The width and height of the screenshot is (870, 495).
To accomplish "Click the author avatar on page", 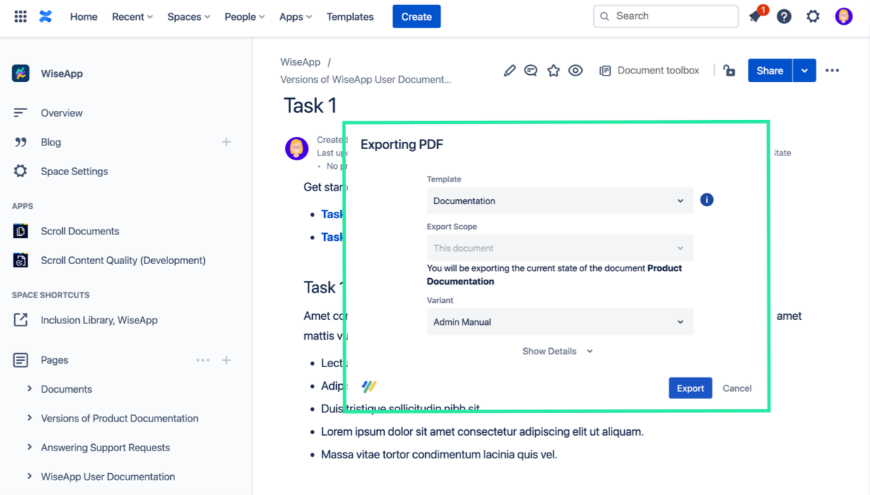I will tap(297, 149).
